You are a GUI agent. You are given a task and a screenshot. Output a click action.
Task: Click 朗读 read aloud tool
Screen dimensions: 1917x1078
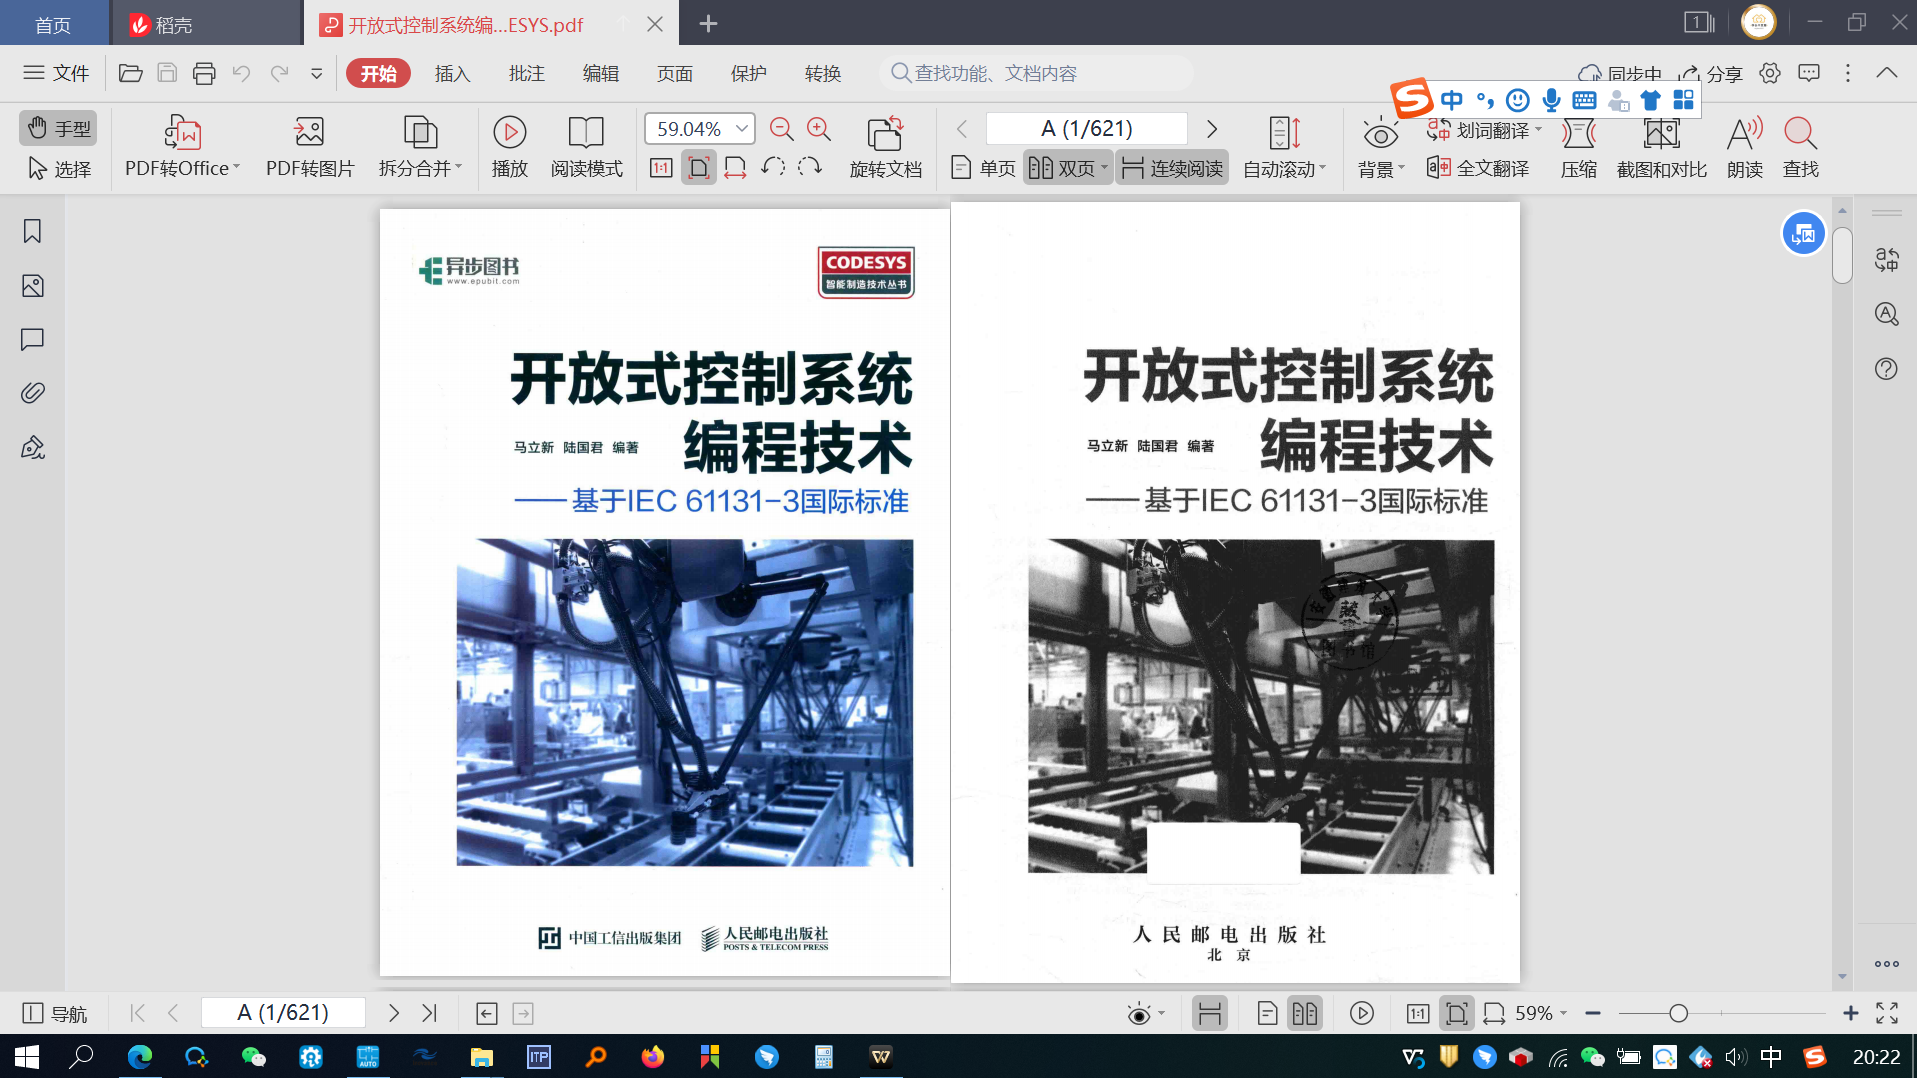click(x=1745, y=147)
